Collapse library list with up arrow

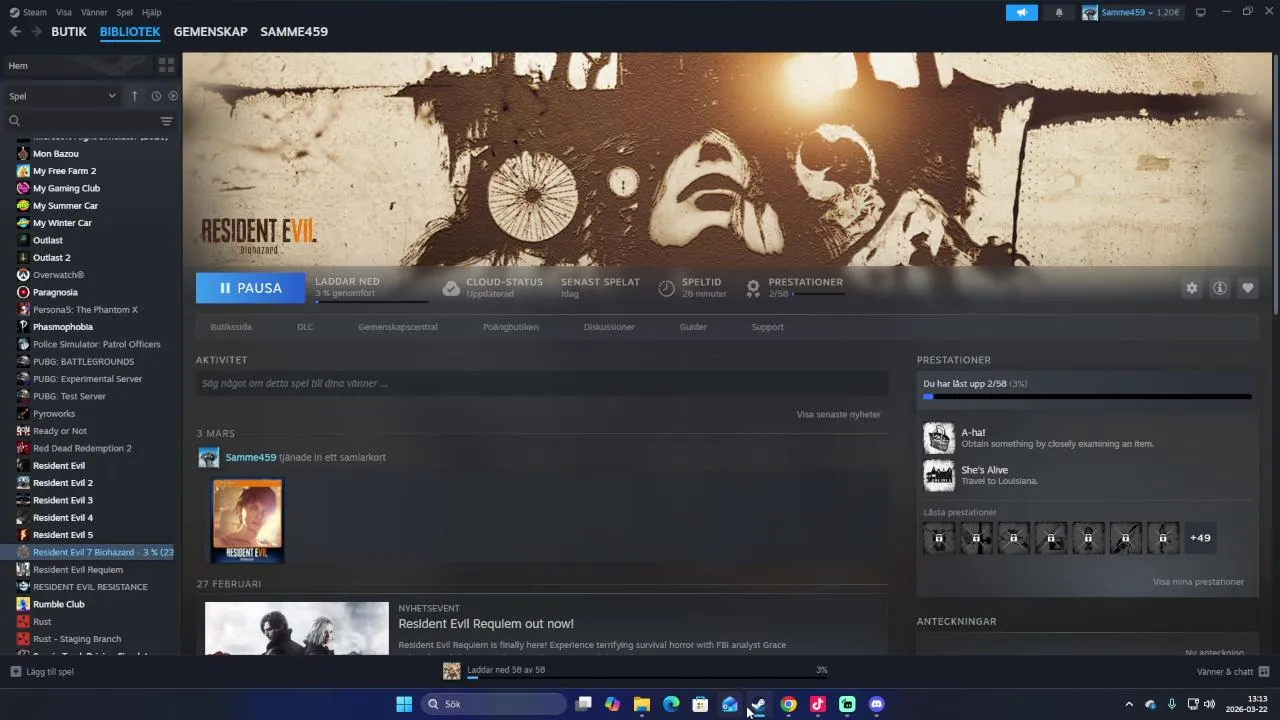(135, 96)
